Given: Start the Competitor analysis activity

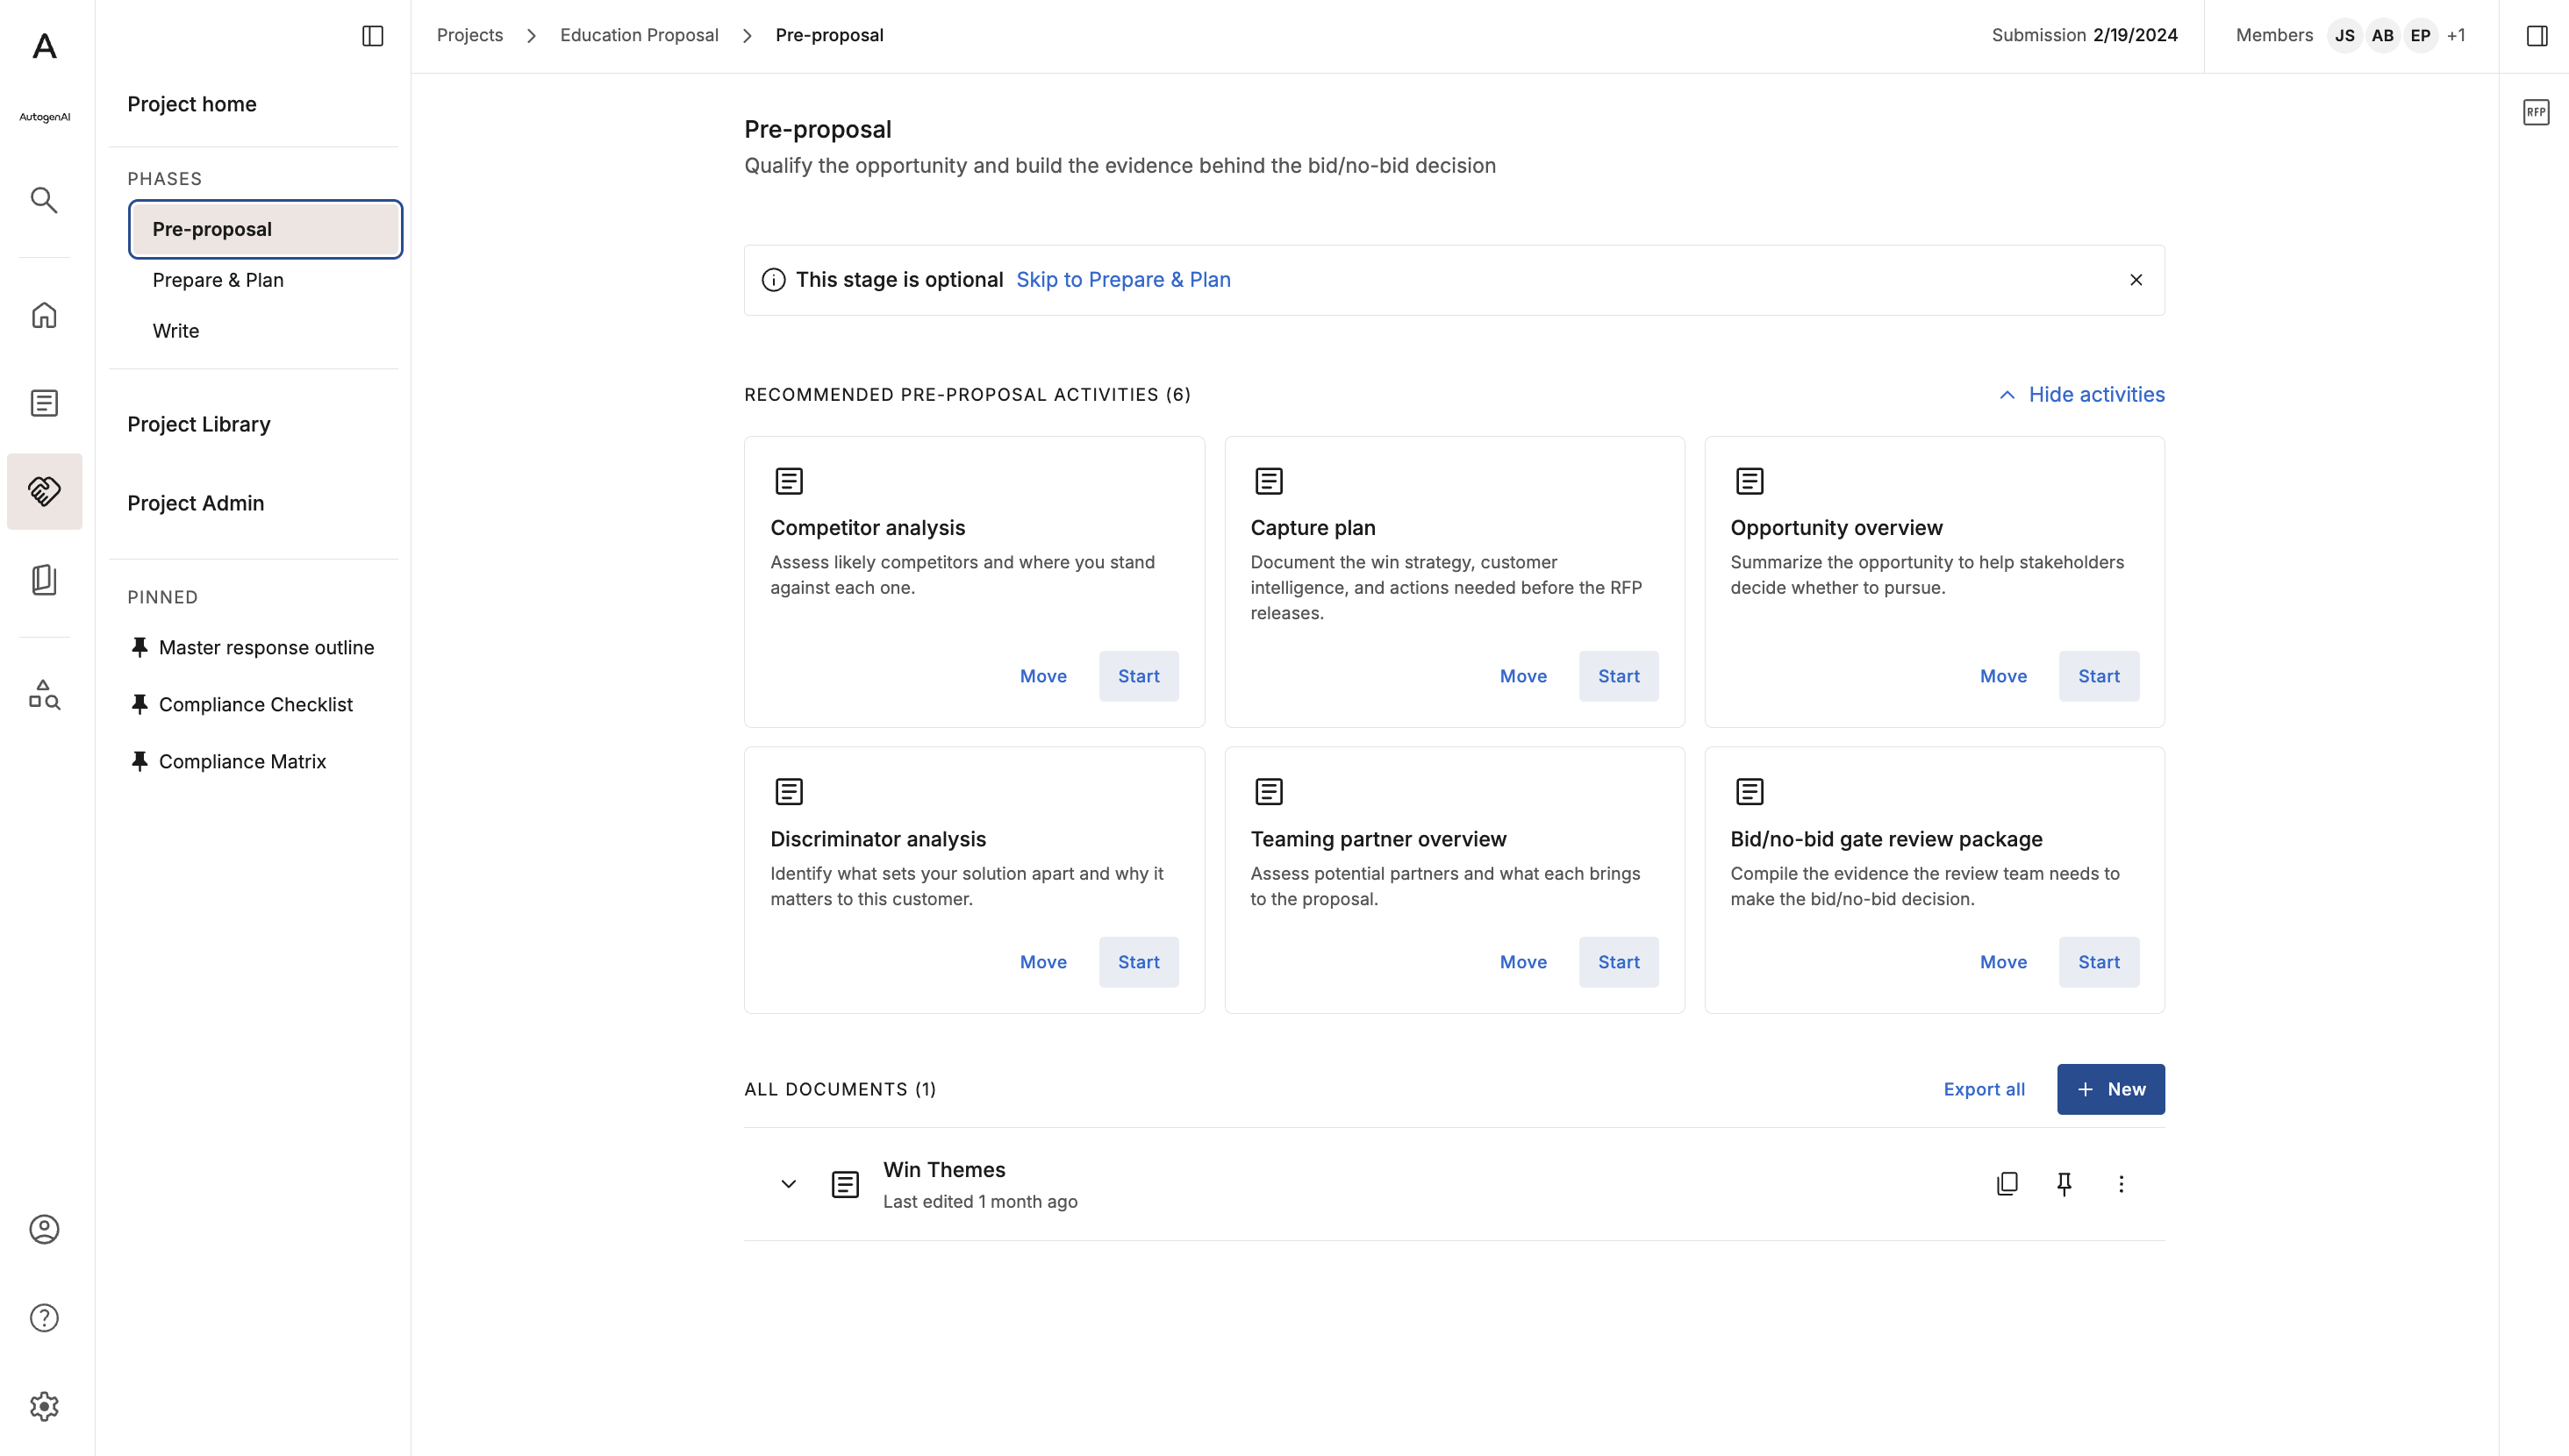Looking at the screenshot, I should [x=1138, y=676].
